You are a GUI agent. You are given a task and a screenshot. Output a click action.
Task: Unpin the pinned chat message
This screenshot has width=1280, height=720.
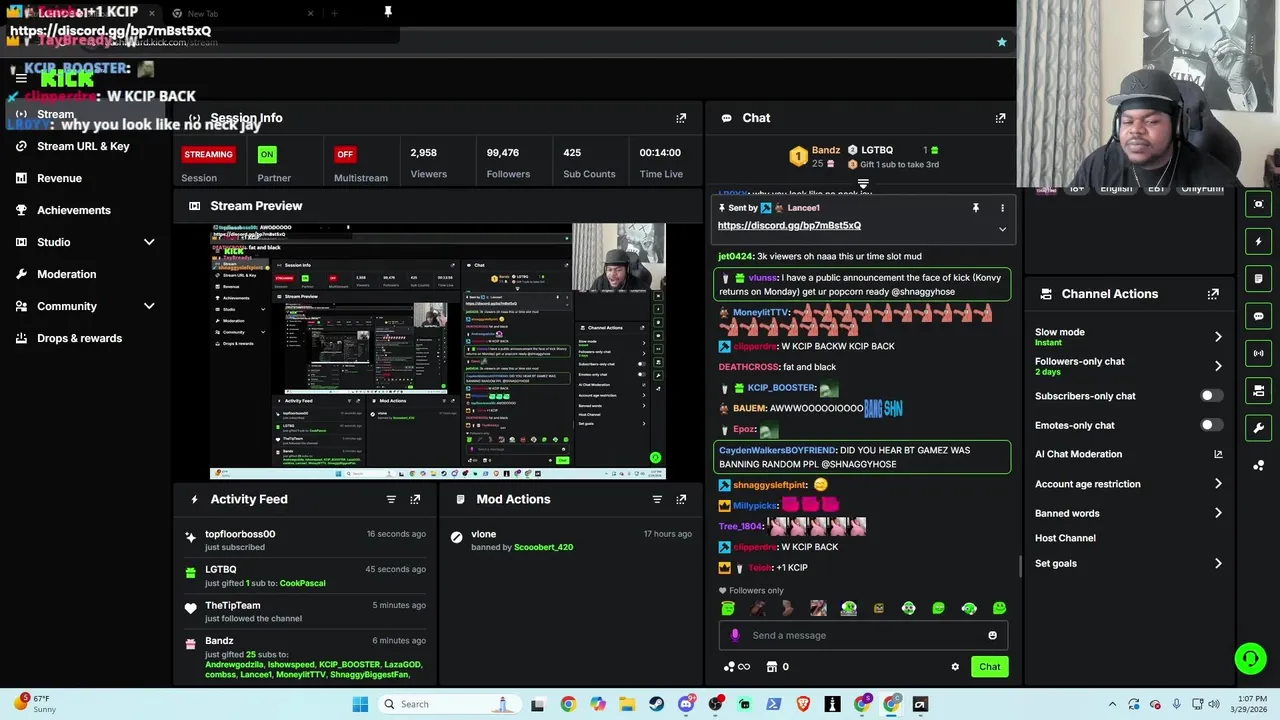click(975, 208)
